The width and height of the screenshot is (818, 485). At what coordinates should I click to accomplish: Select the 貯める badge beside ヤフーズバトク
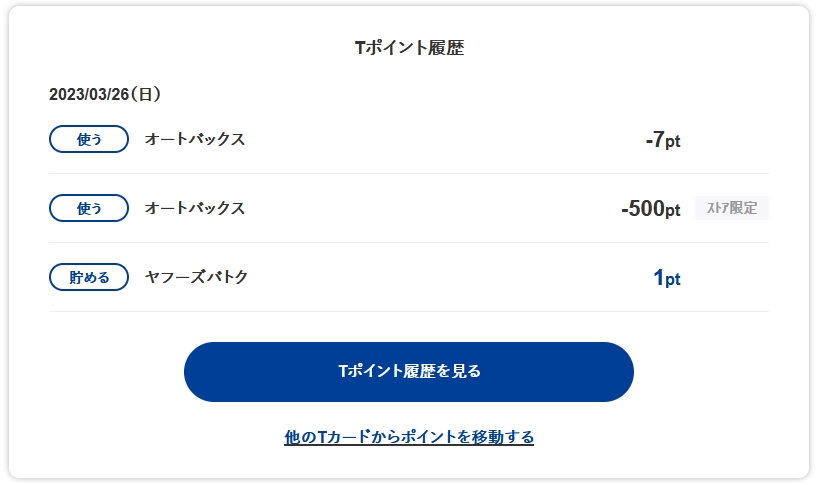pyautogui.click(x=89, y=277)
